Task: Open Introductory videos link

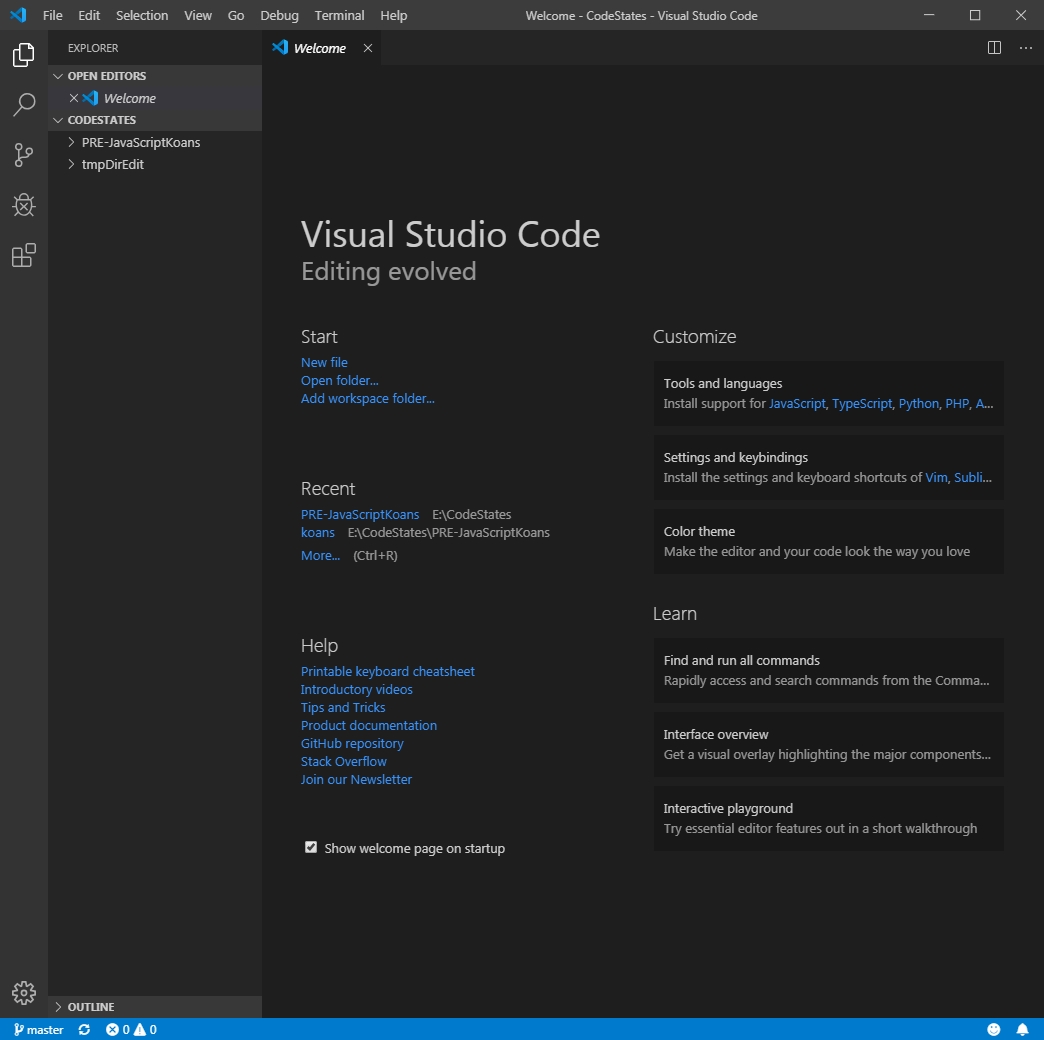Action: coord(356,689)
